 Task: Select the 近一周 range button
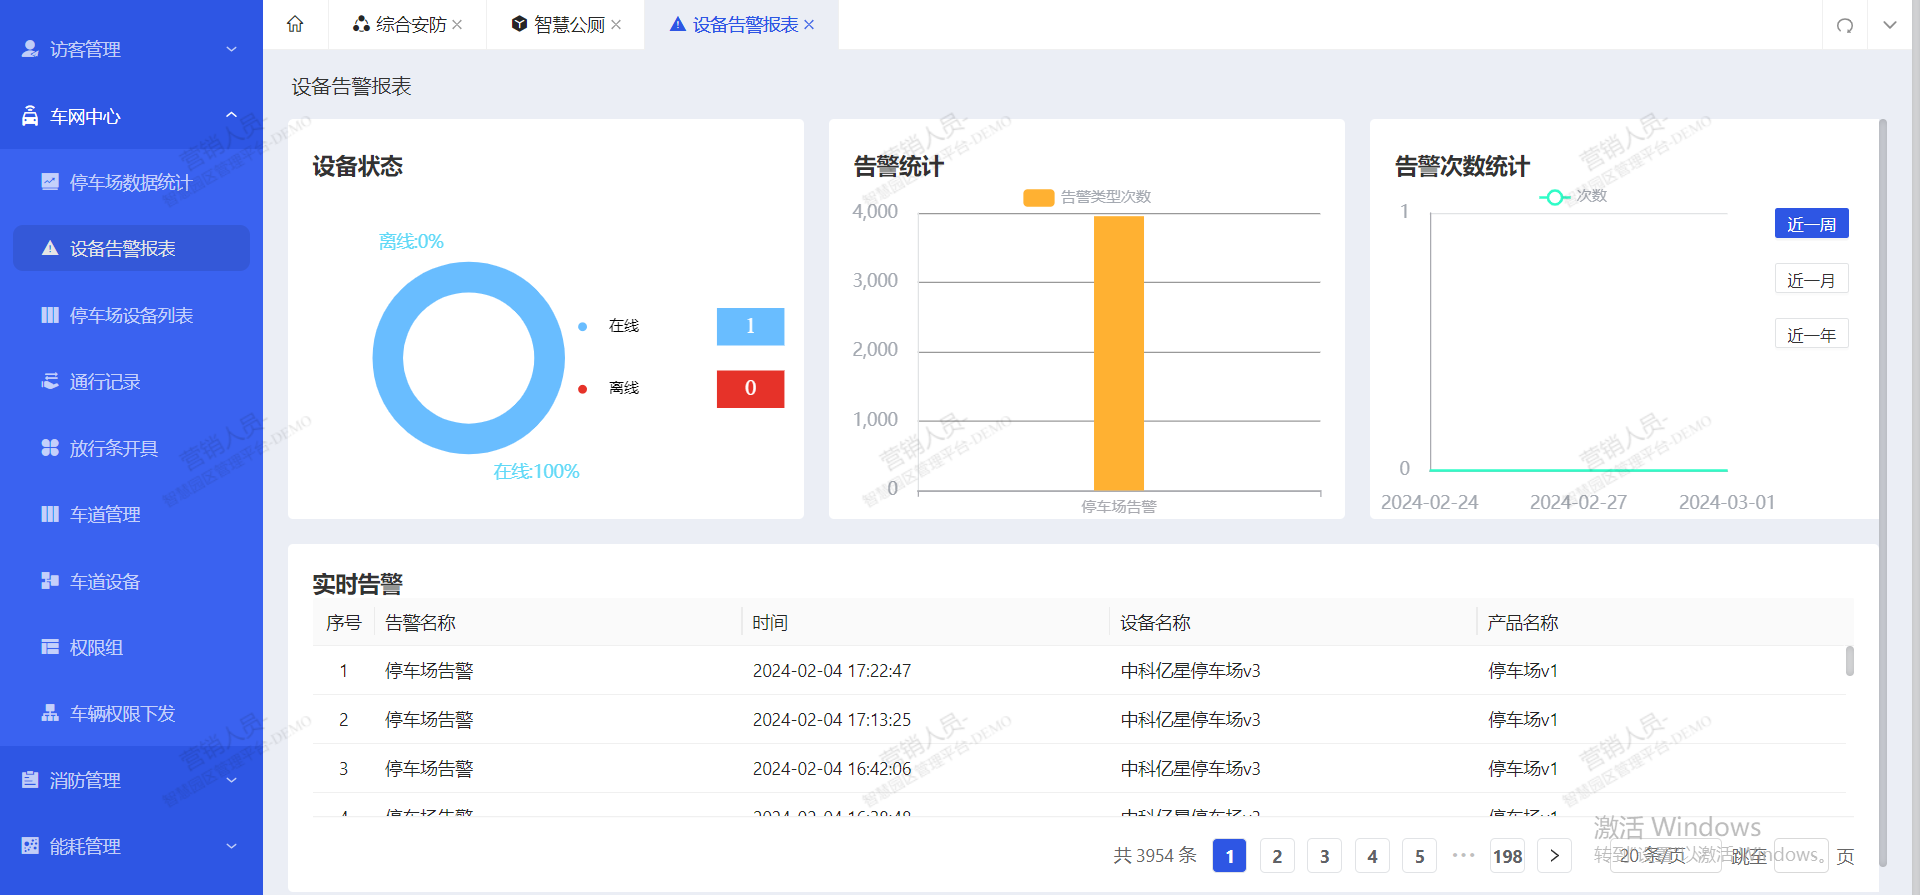1811,224
